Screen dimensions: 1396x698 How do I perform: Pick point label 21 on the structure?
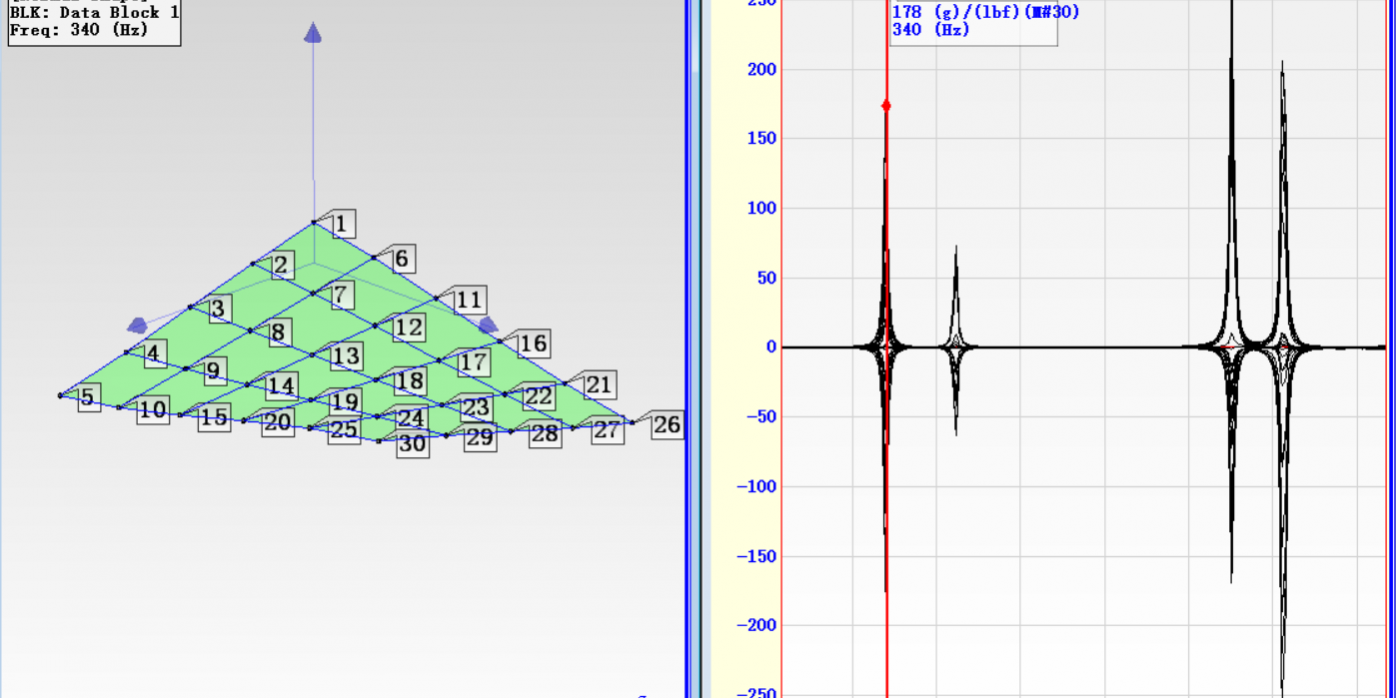tap(598, 385)
